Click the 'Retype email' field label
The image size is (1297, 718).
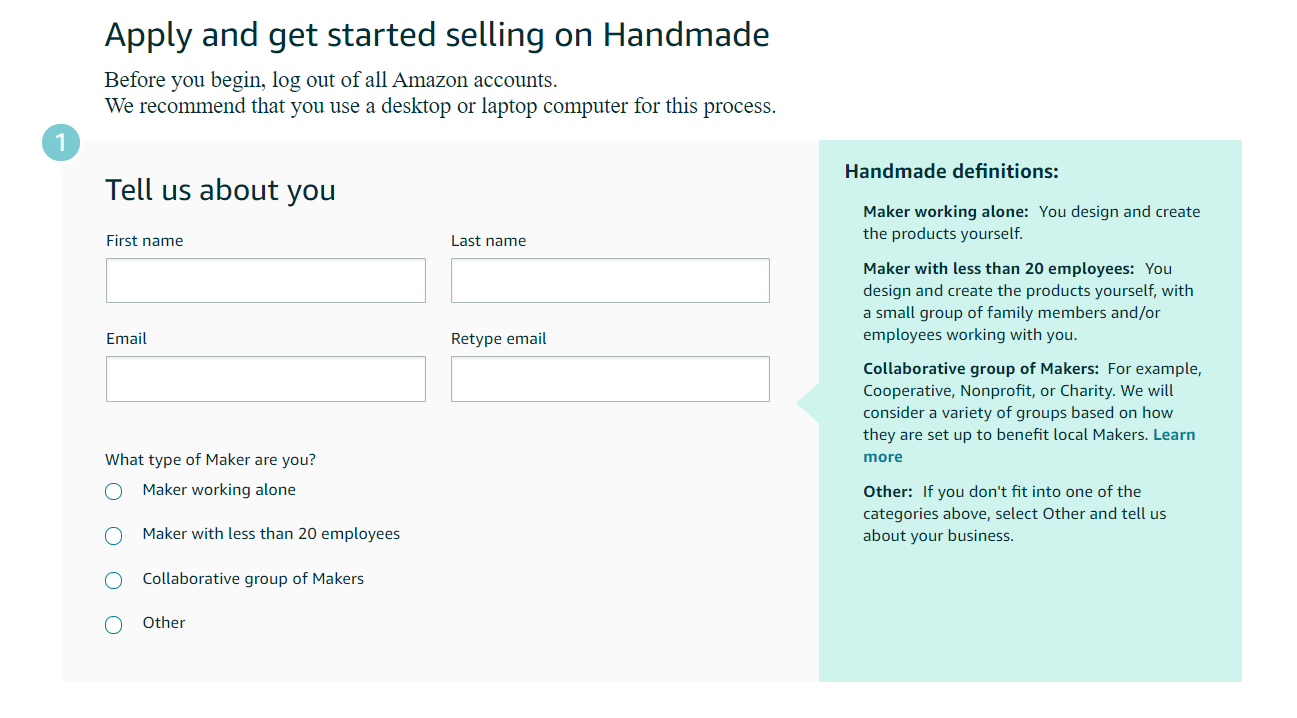pos(498,339)
